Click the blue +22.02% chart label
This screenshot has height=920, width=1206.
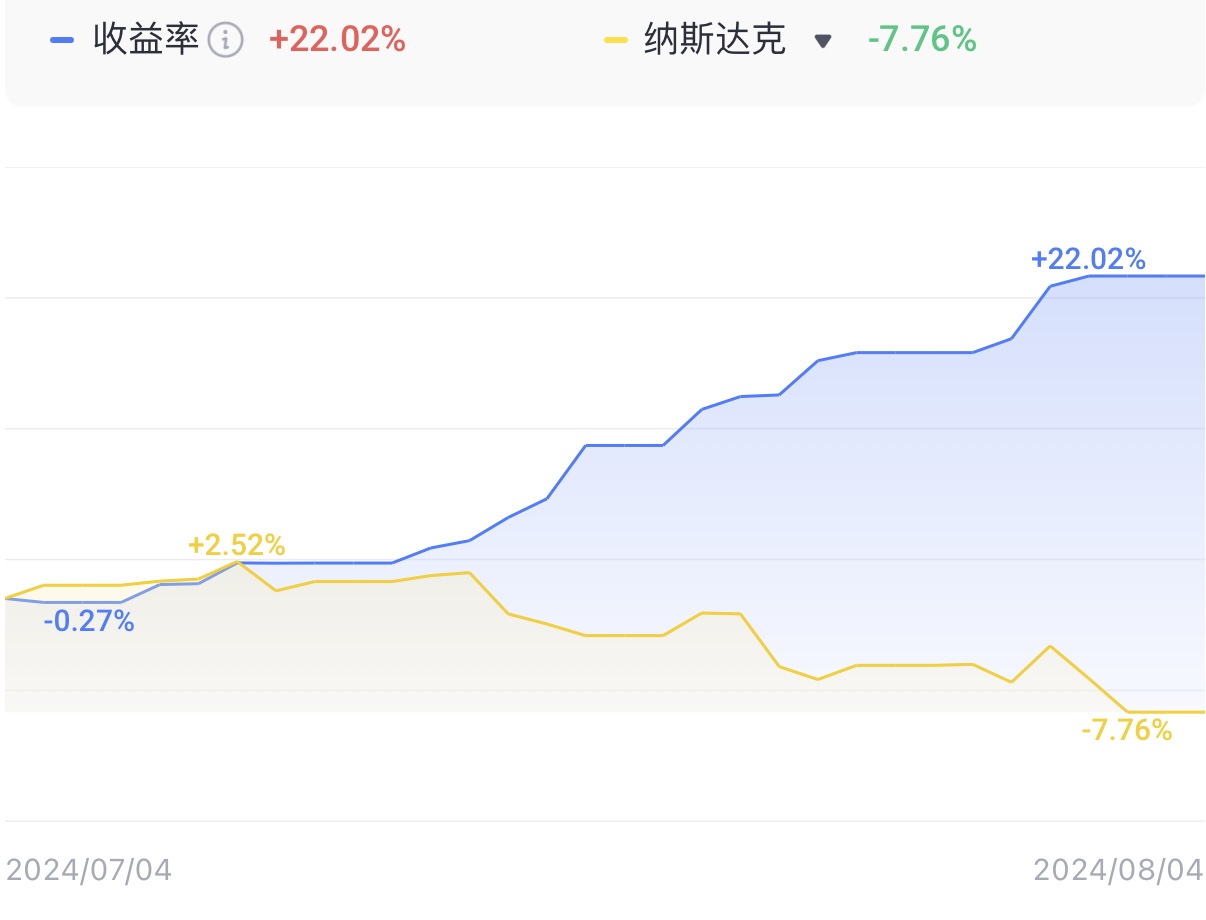tap(1088, 259)
